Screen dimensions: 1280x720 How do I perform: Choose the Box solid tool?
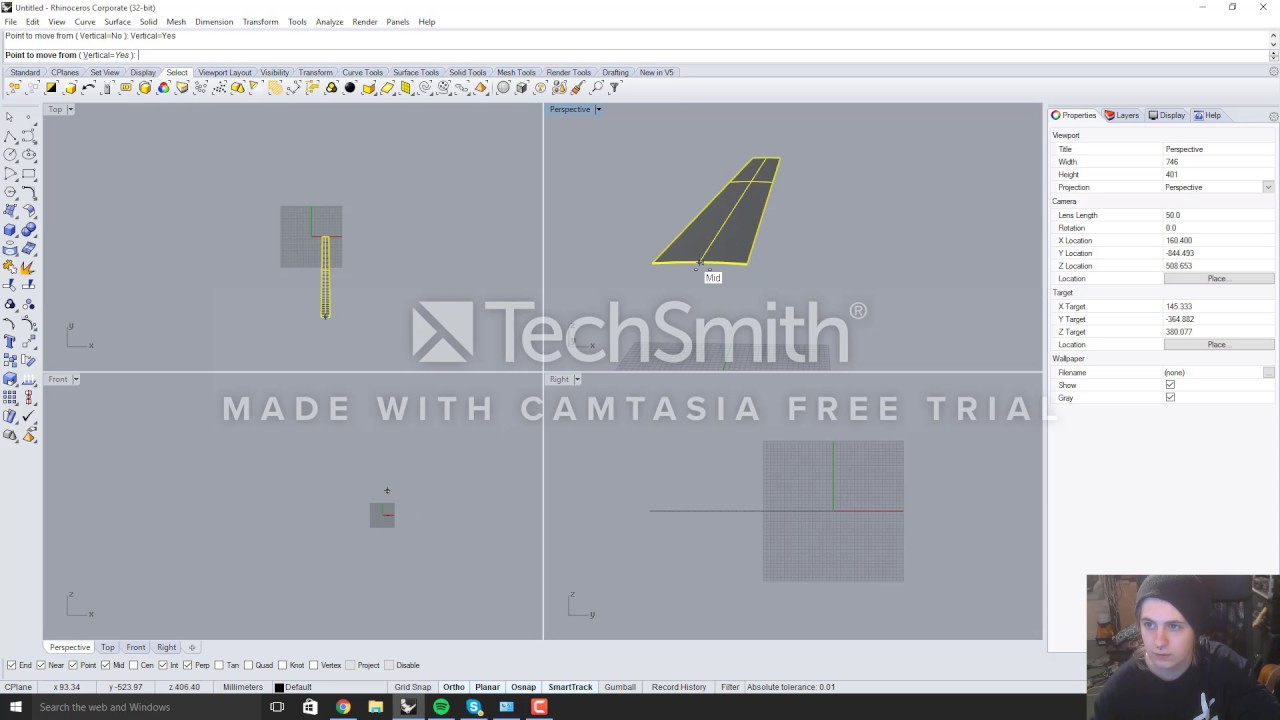click(x=10, y=230)
